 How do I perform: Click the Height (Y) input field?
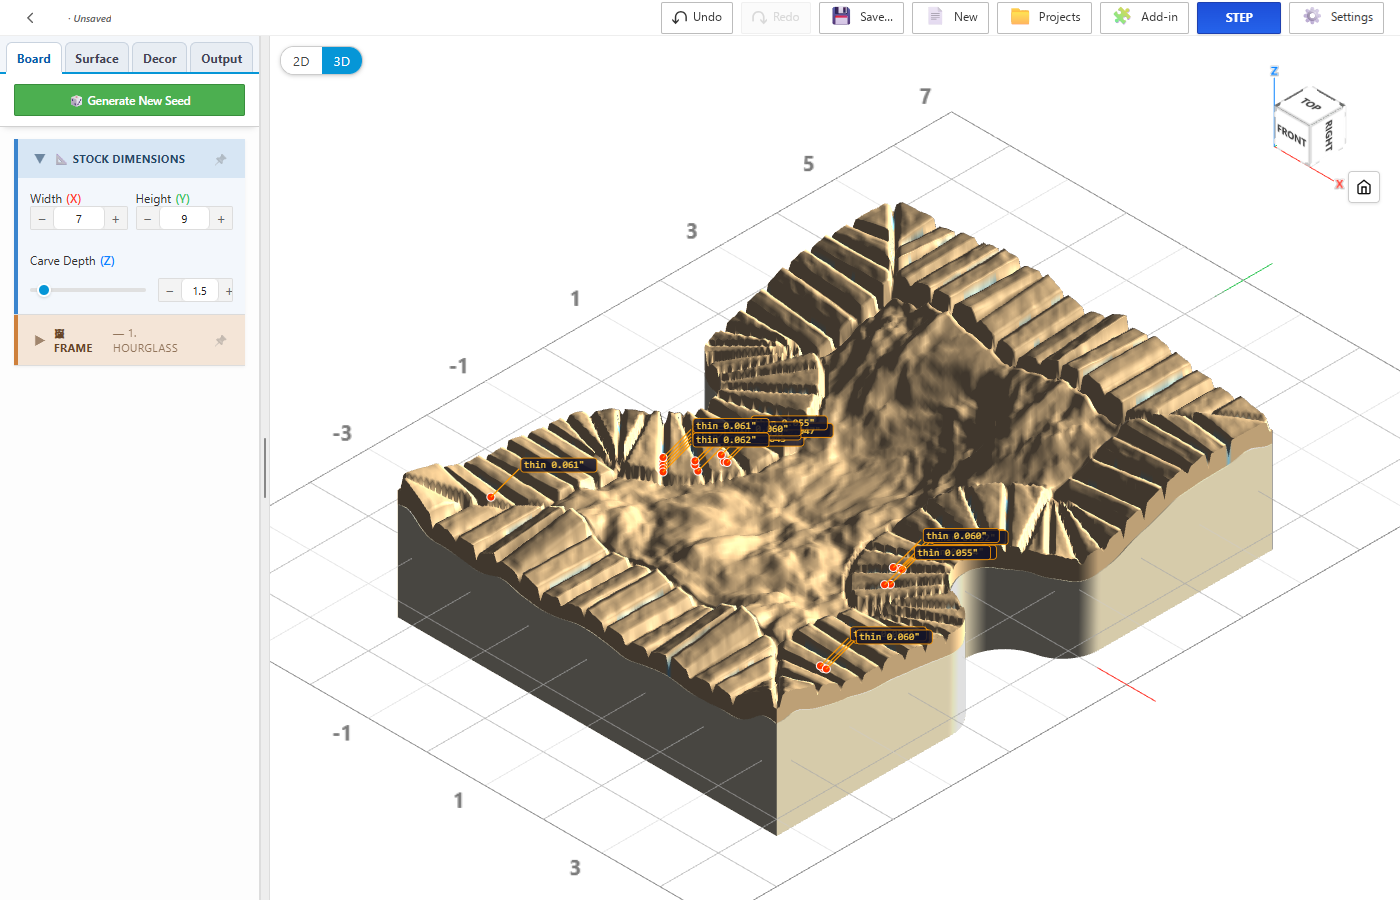point(184,219)
